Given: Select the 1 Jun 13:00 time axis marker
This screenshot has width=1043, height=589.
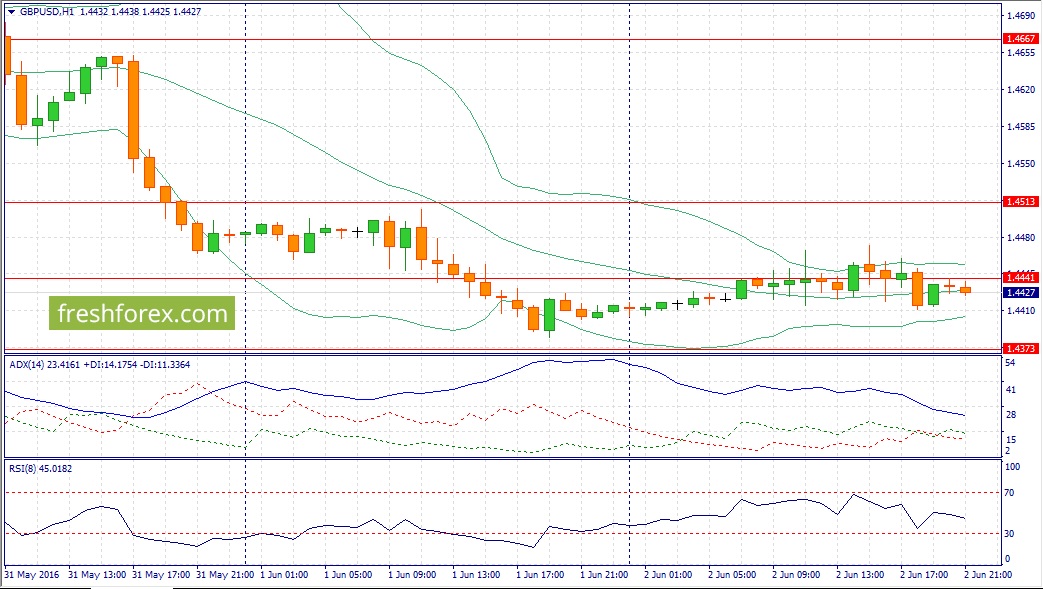Looking at the screenshot, I should 476,574.
